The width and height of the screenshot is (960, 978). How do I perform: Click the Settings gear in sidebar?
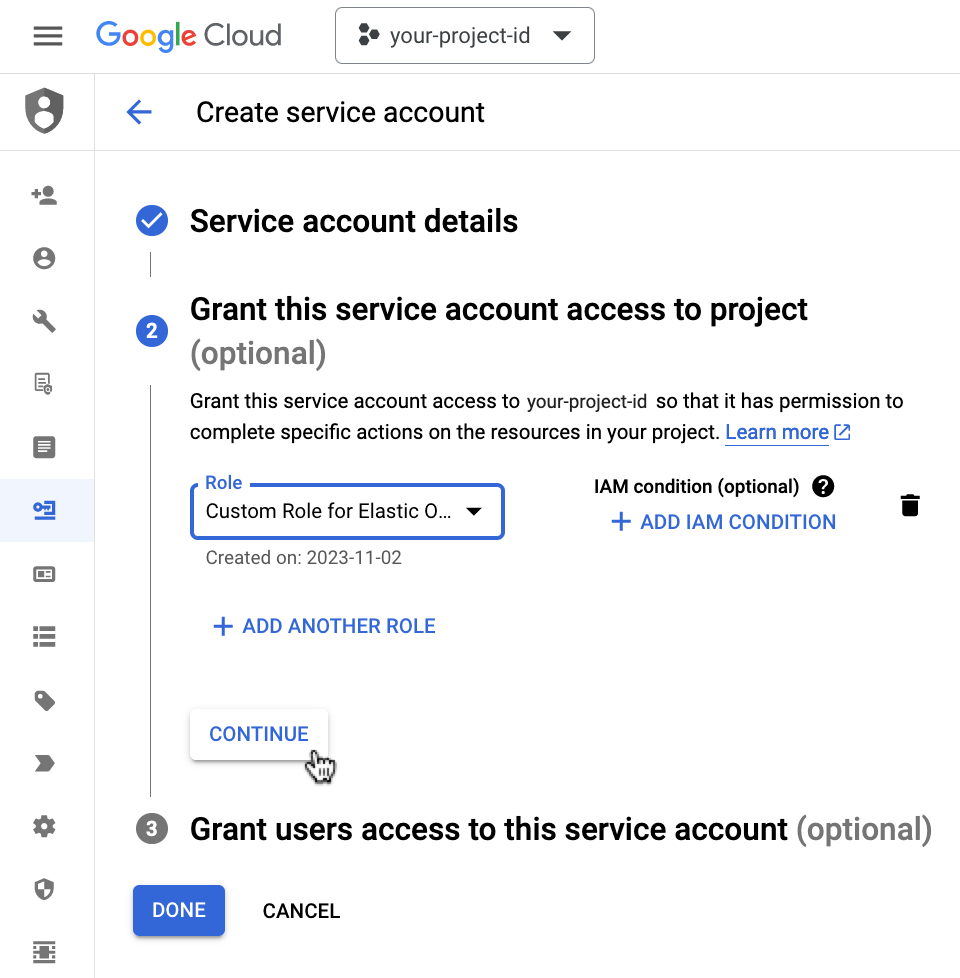click(44, 827)
